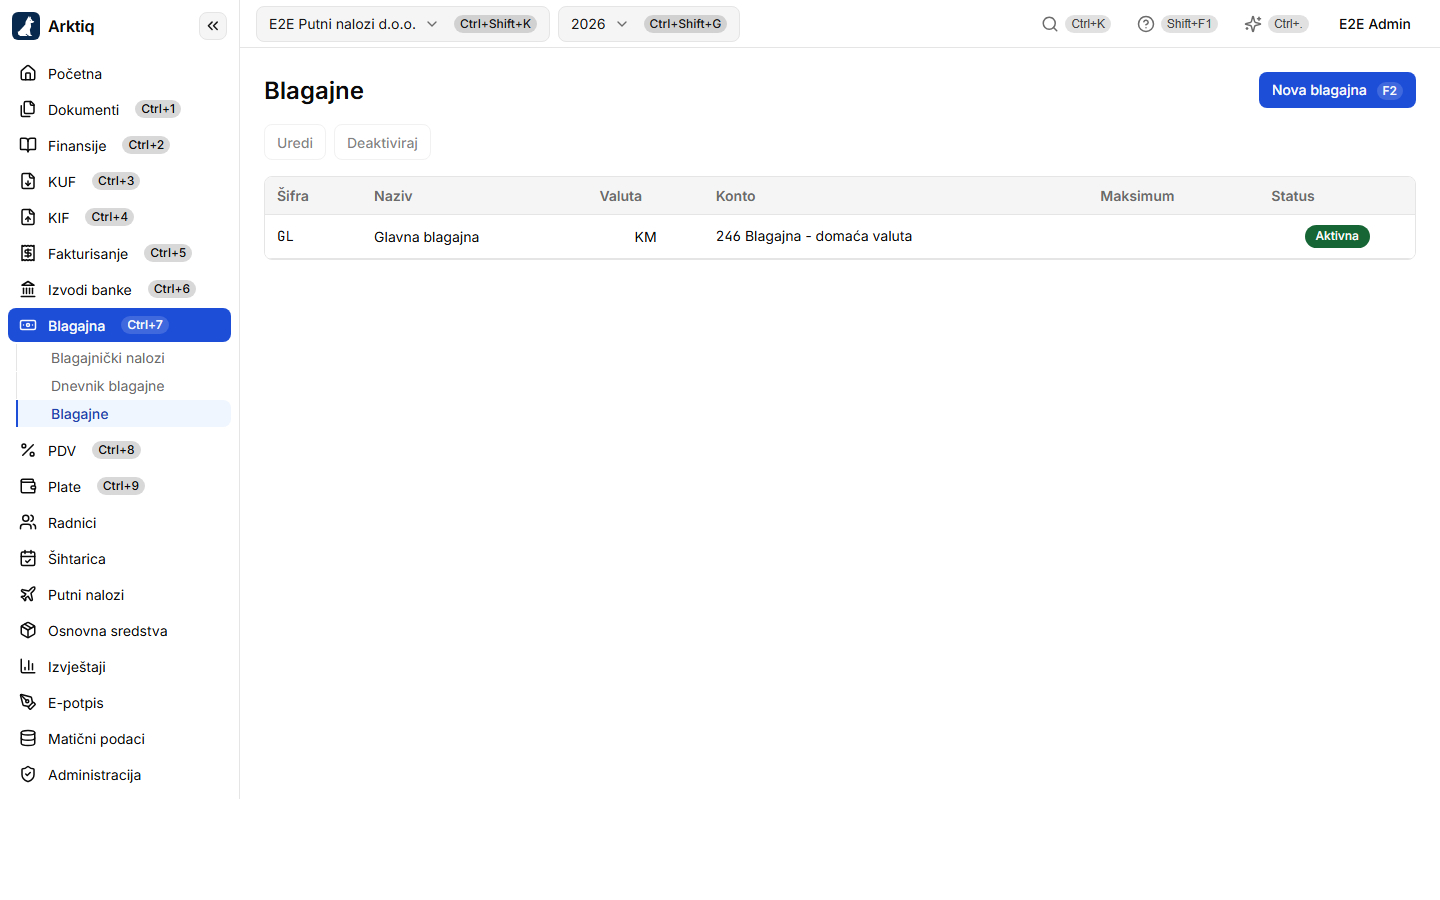This screenshot has height=900, width=1440.
Task: Click the Matični podaci database icon
Action: click(28, 738)
